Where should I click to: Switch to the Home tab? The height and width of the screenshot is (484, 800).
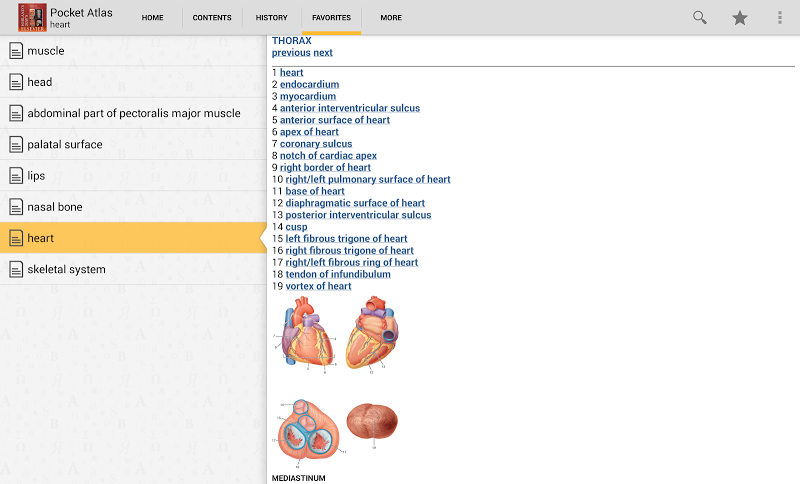click(x=153, y=18)
